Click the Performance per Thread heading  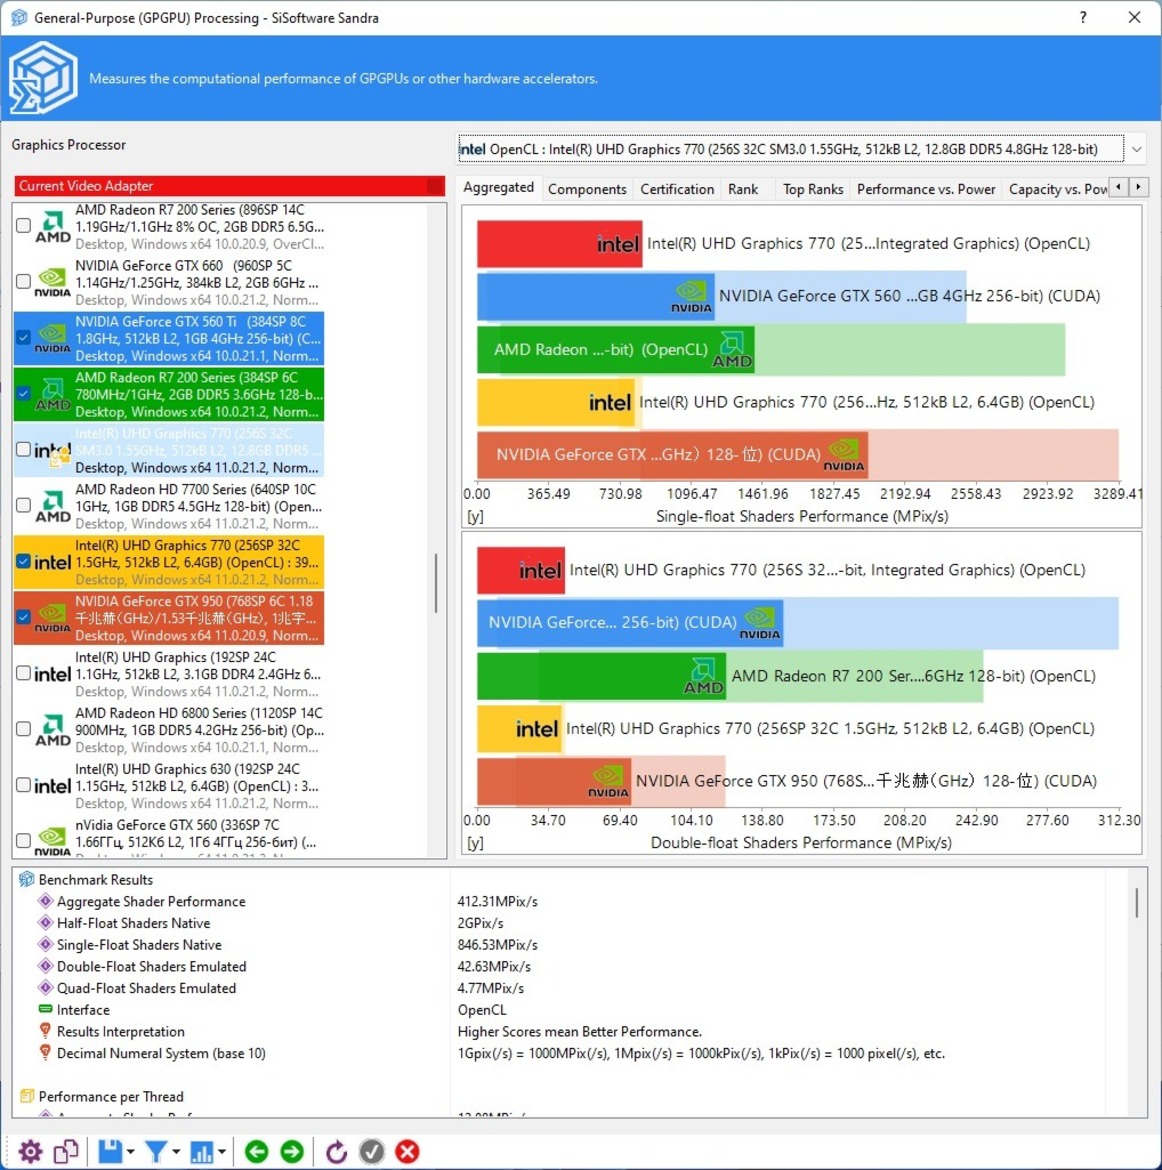coord(110,1096)
